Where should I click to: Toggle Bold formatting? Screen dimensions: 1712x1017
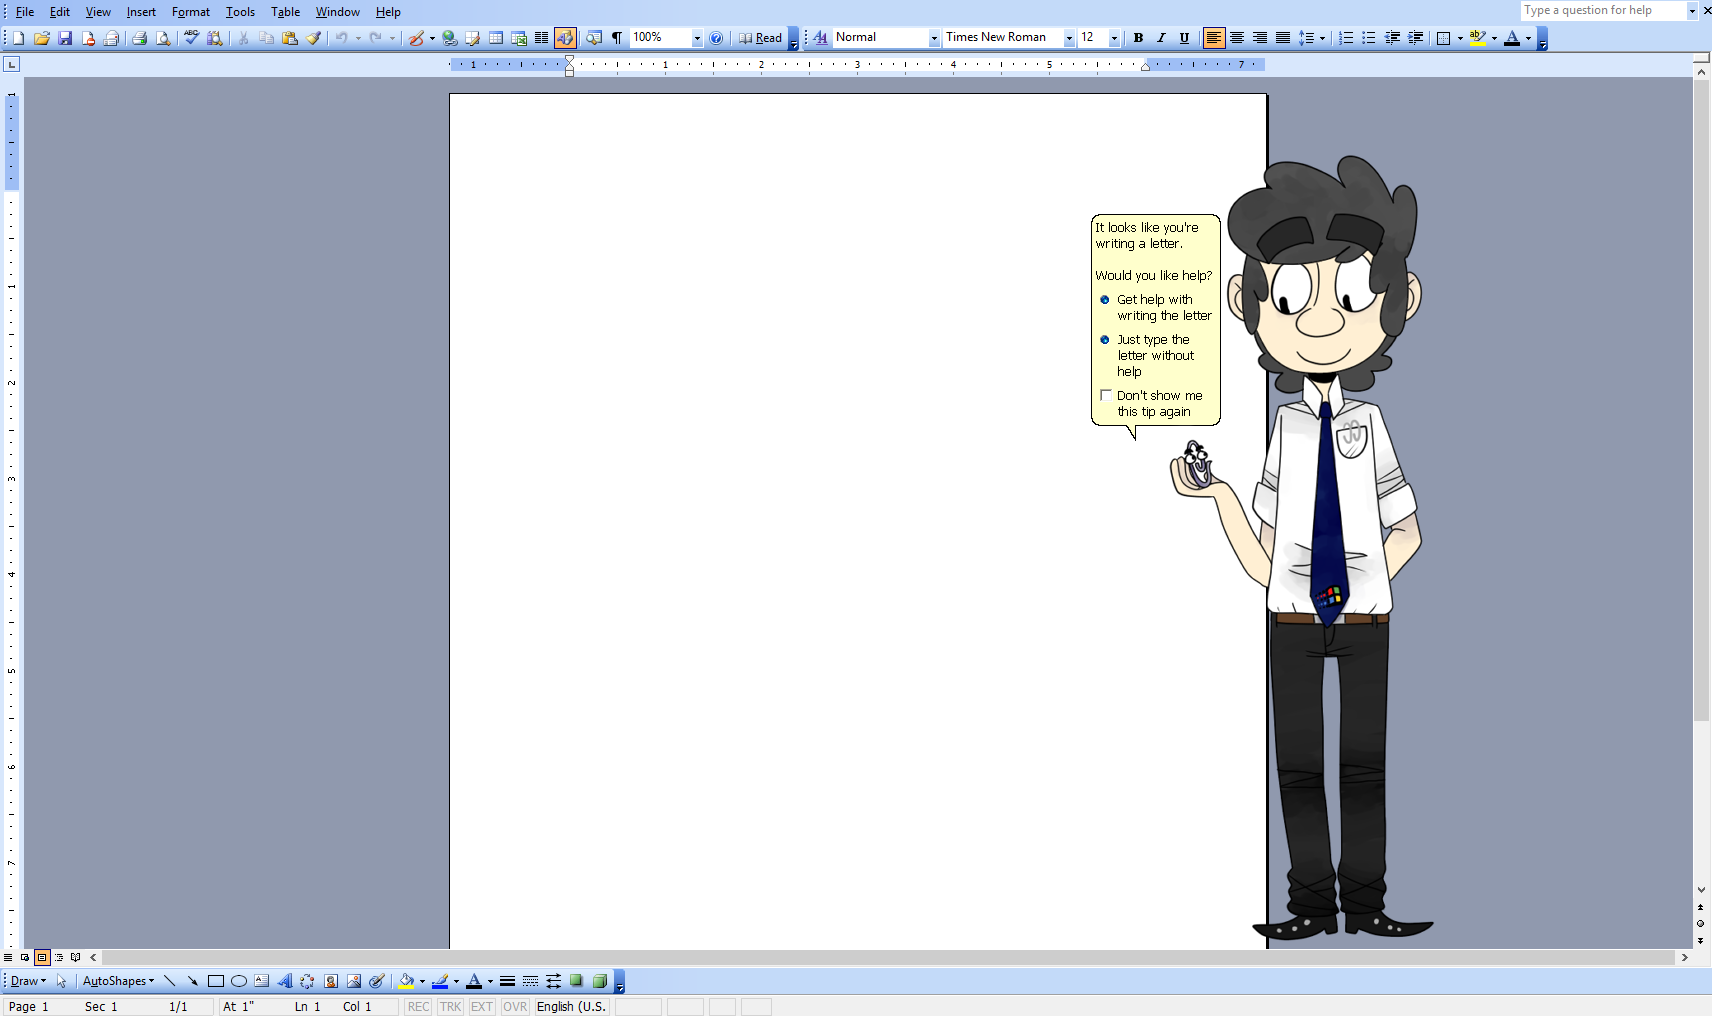tap(1138, 38)
